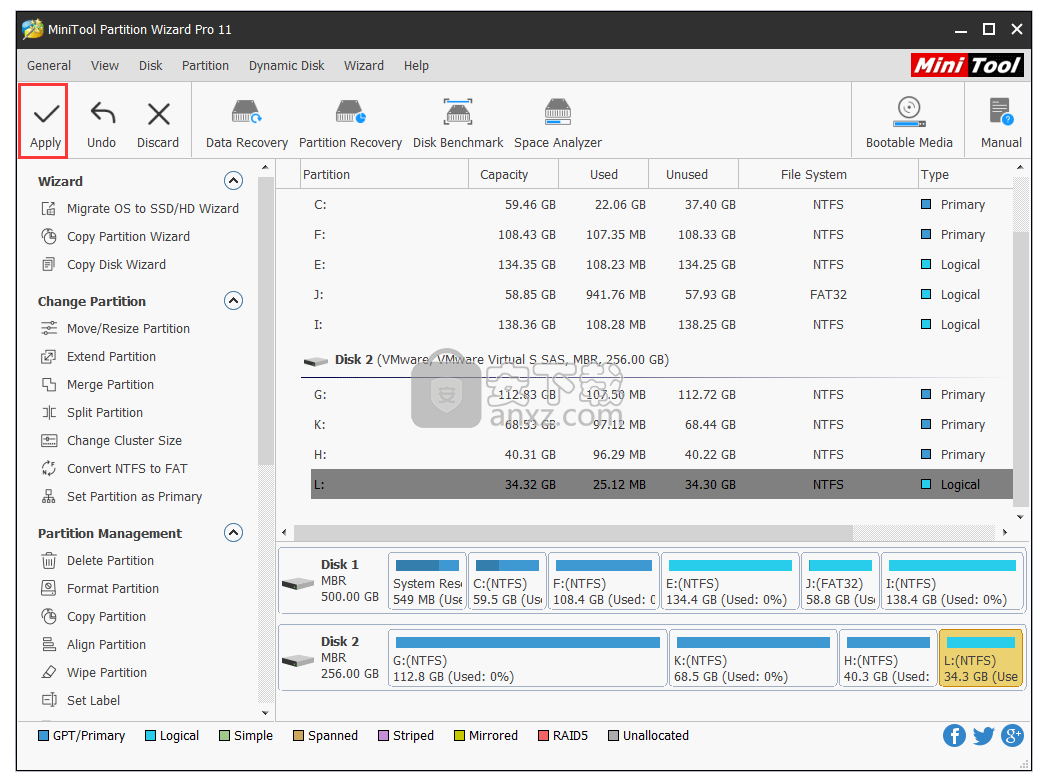Select System Reserved block in disk map
The width and height of the screenshot is (1038, 780).
point(427,583)
